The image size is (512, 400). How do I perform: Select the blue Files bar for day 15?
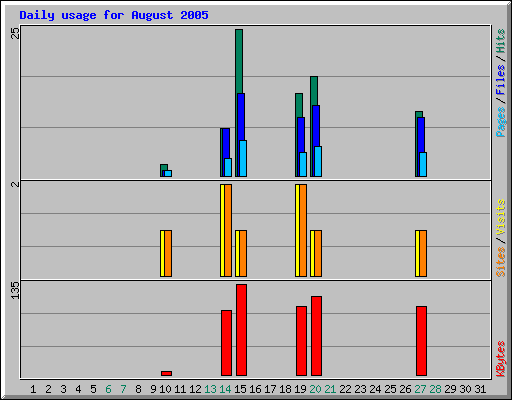(241, 117)
